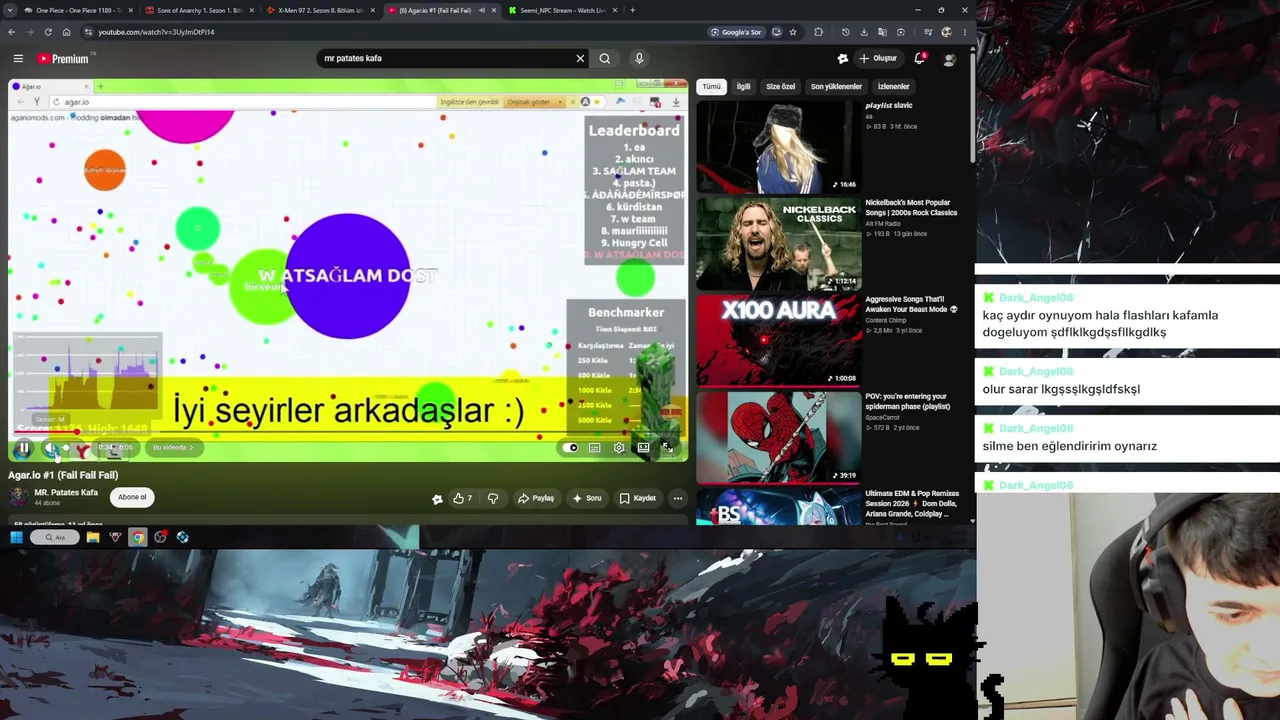Screen dimensions: 1280x720
Task: Open the more actions three-dot menu
Action: coord(678,498)
